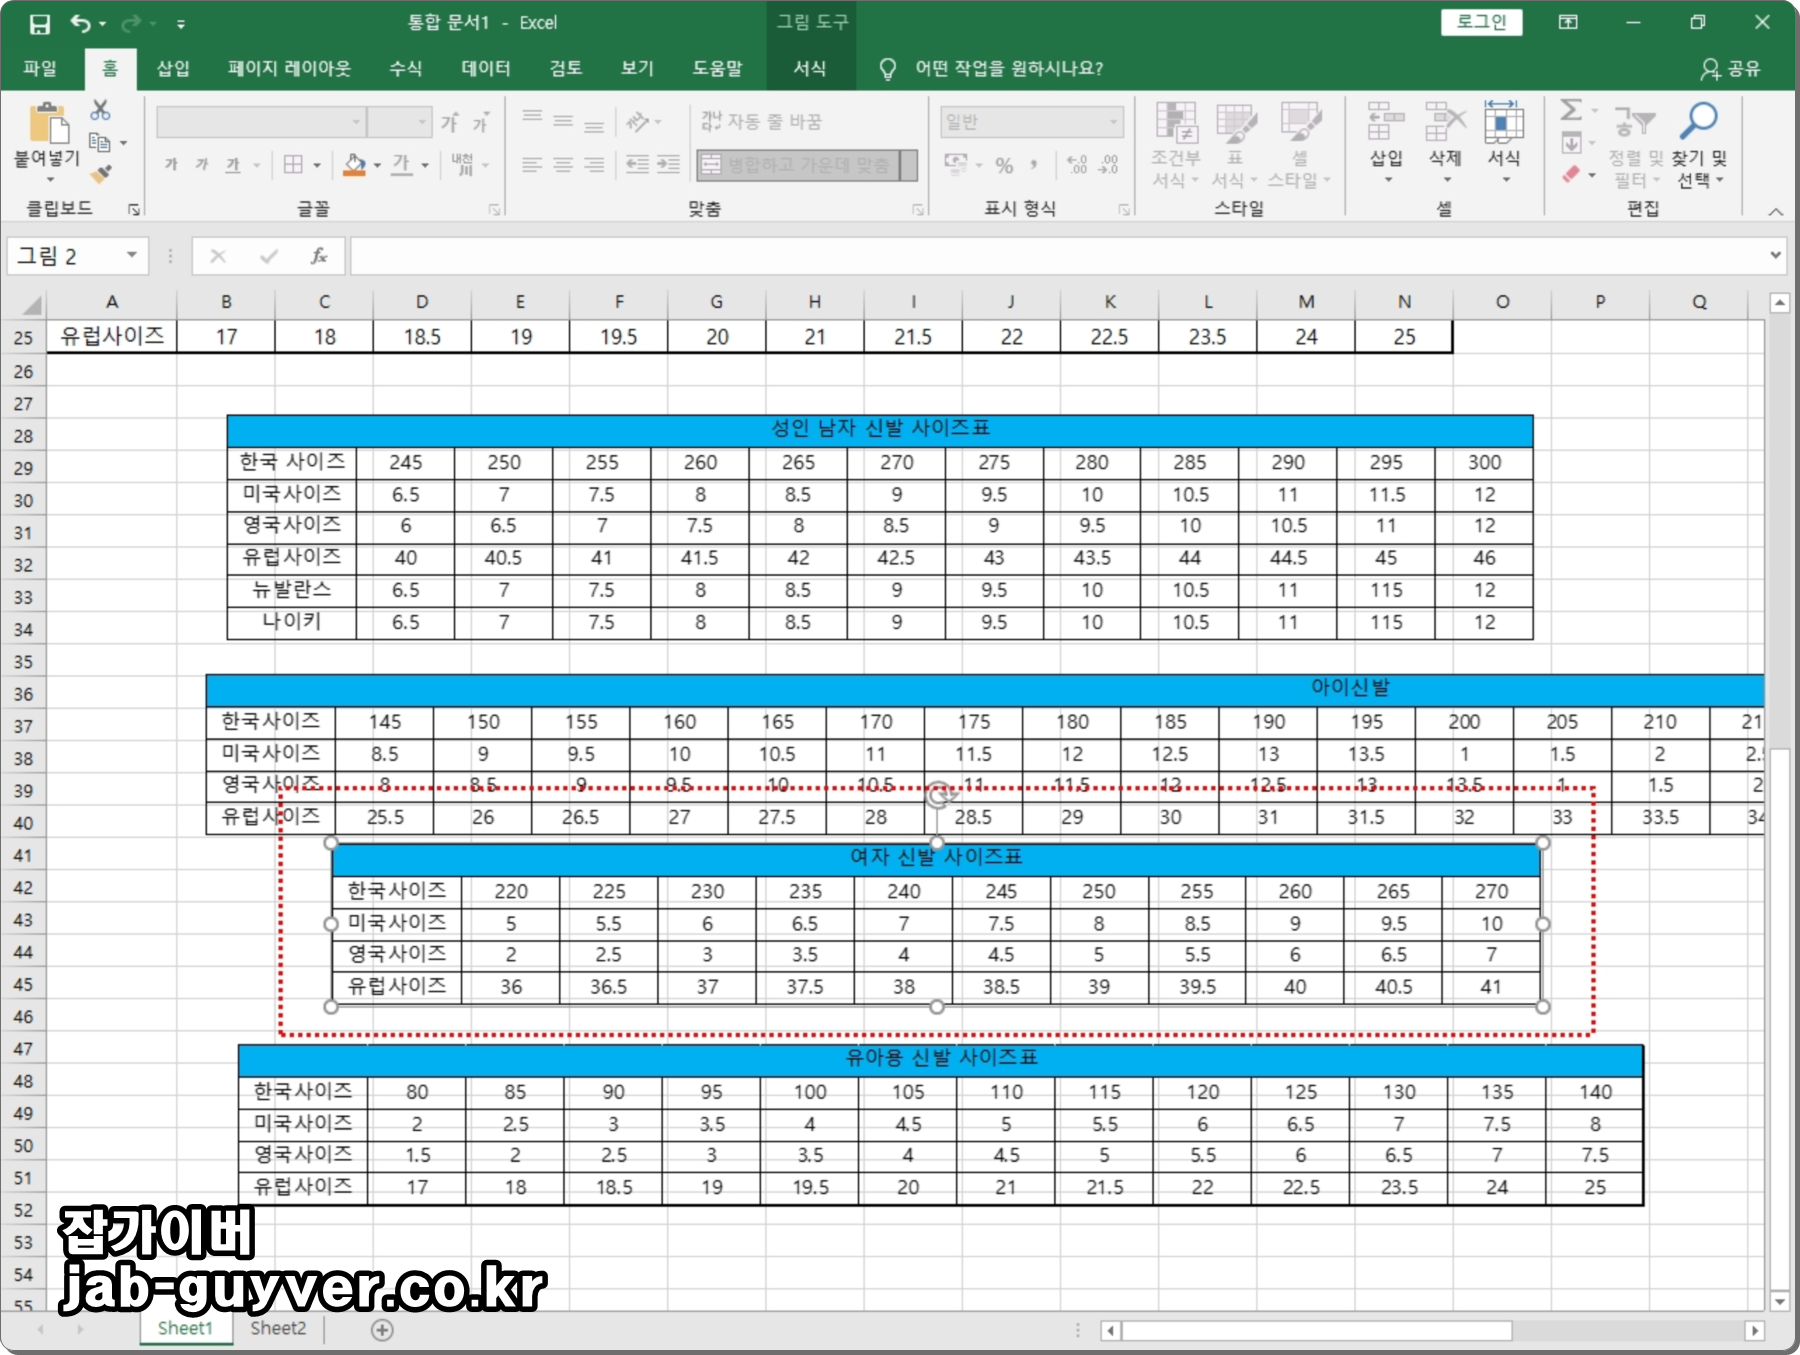Click the ribbon display options icon

[1568, 22]
